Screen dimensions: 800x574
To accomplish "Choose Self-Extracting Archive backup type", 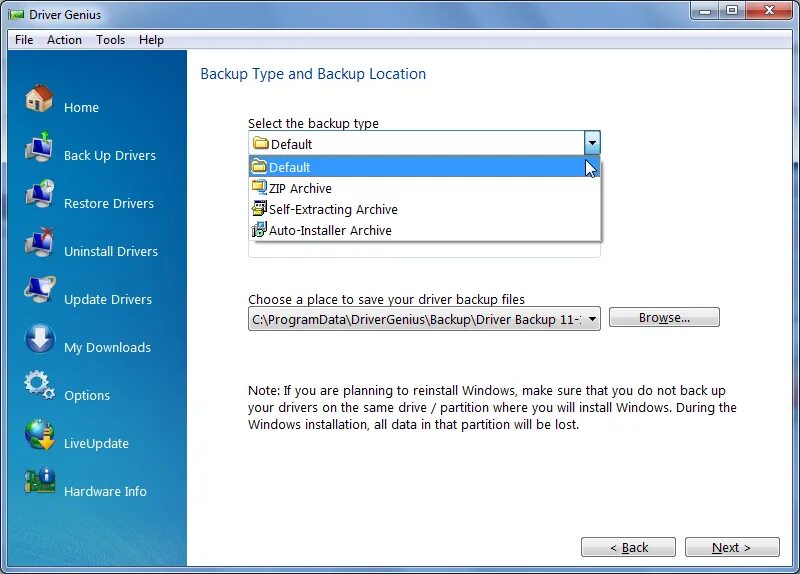I will (424, 209).
